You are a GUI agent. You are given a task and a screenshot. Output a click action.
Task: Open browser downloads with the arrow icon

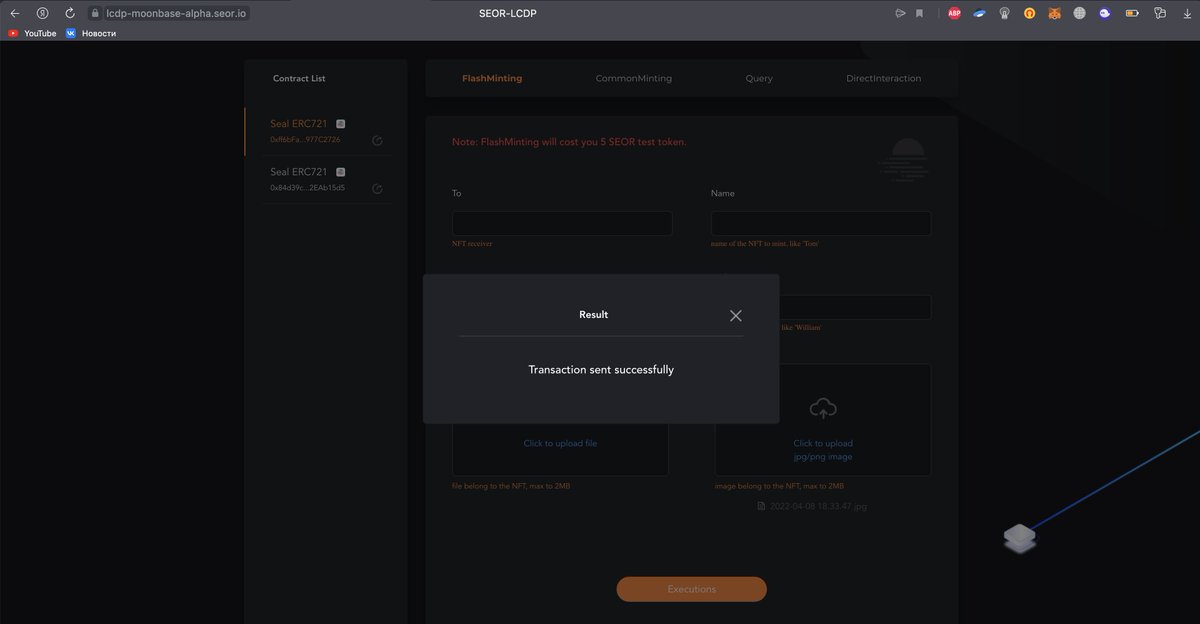(1187, 14)
